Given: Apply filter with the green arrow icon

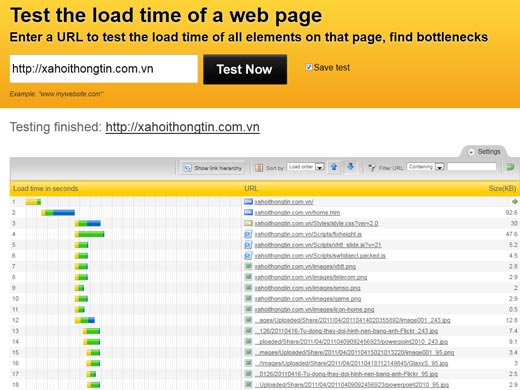Looking at the screenshot, I should pyautogui.click(x=510, y=167).
